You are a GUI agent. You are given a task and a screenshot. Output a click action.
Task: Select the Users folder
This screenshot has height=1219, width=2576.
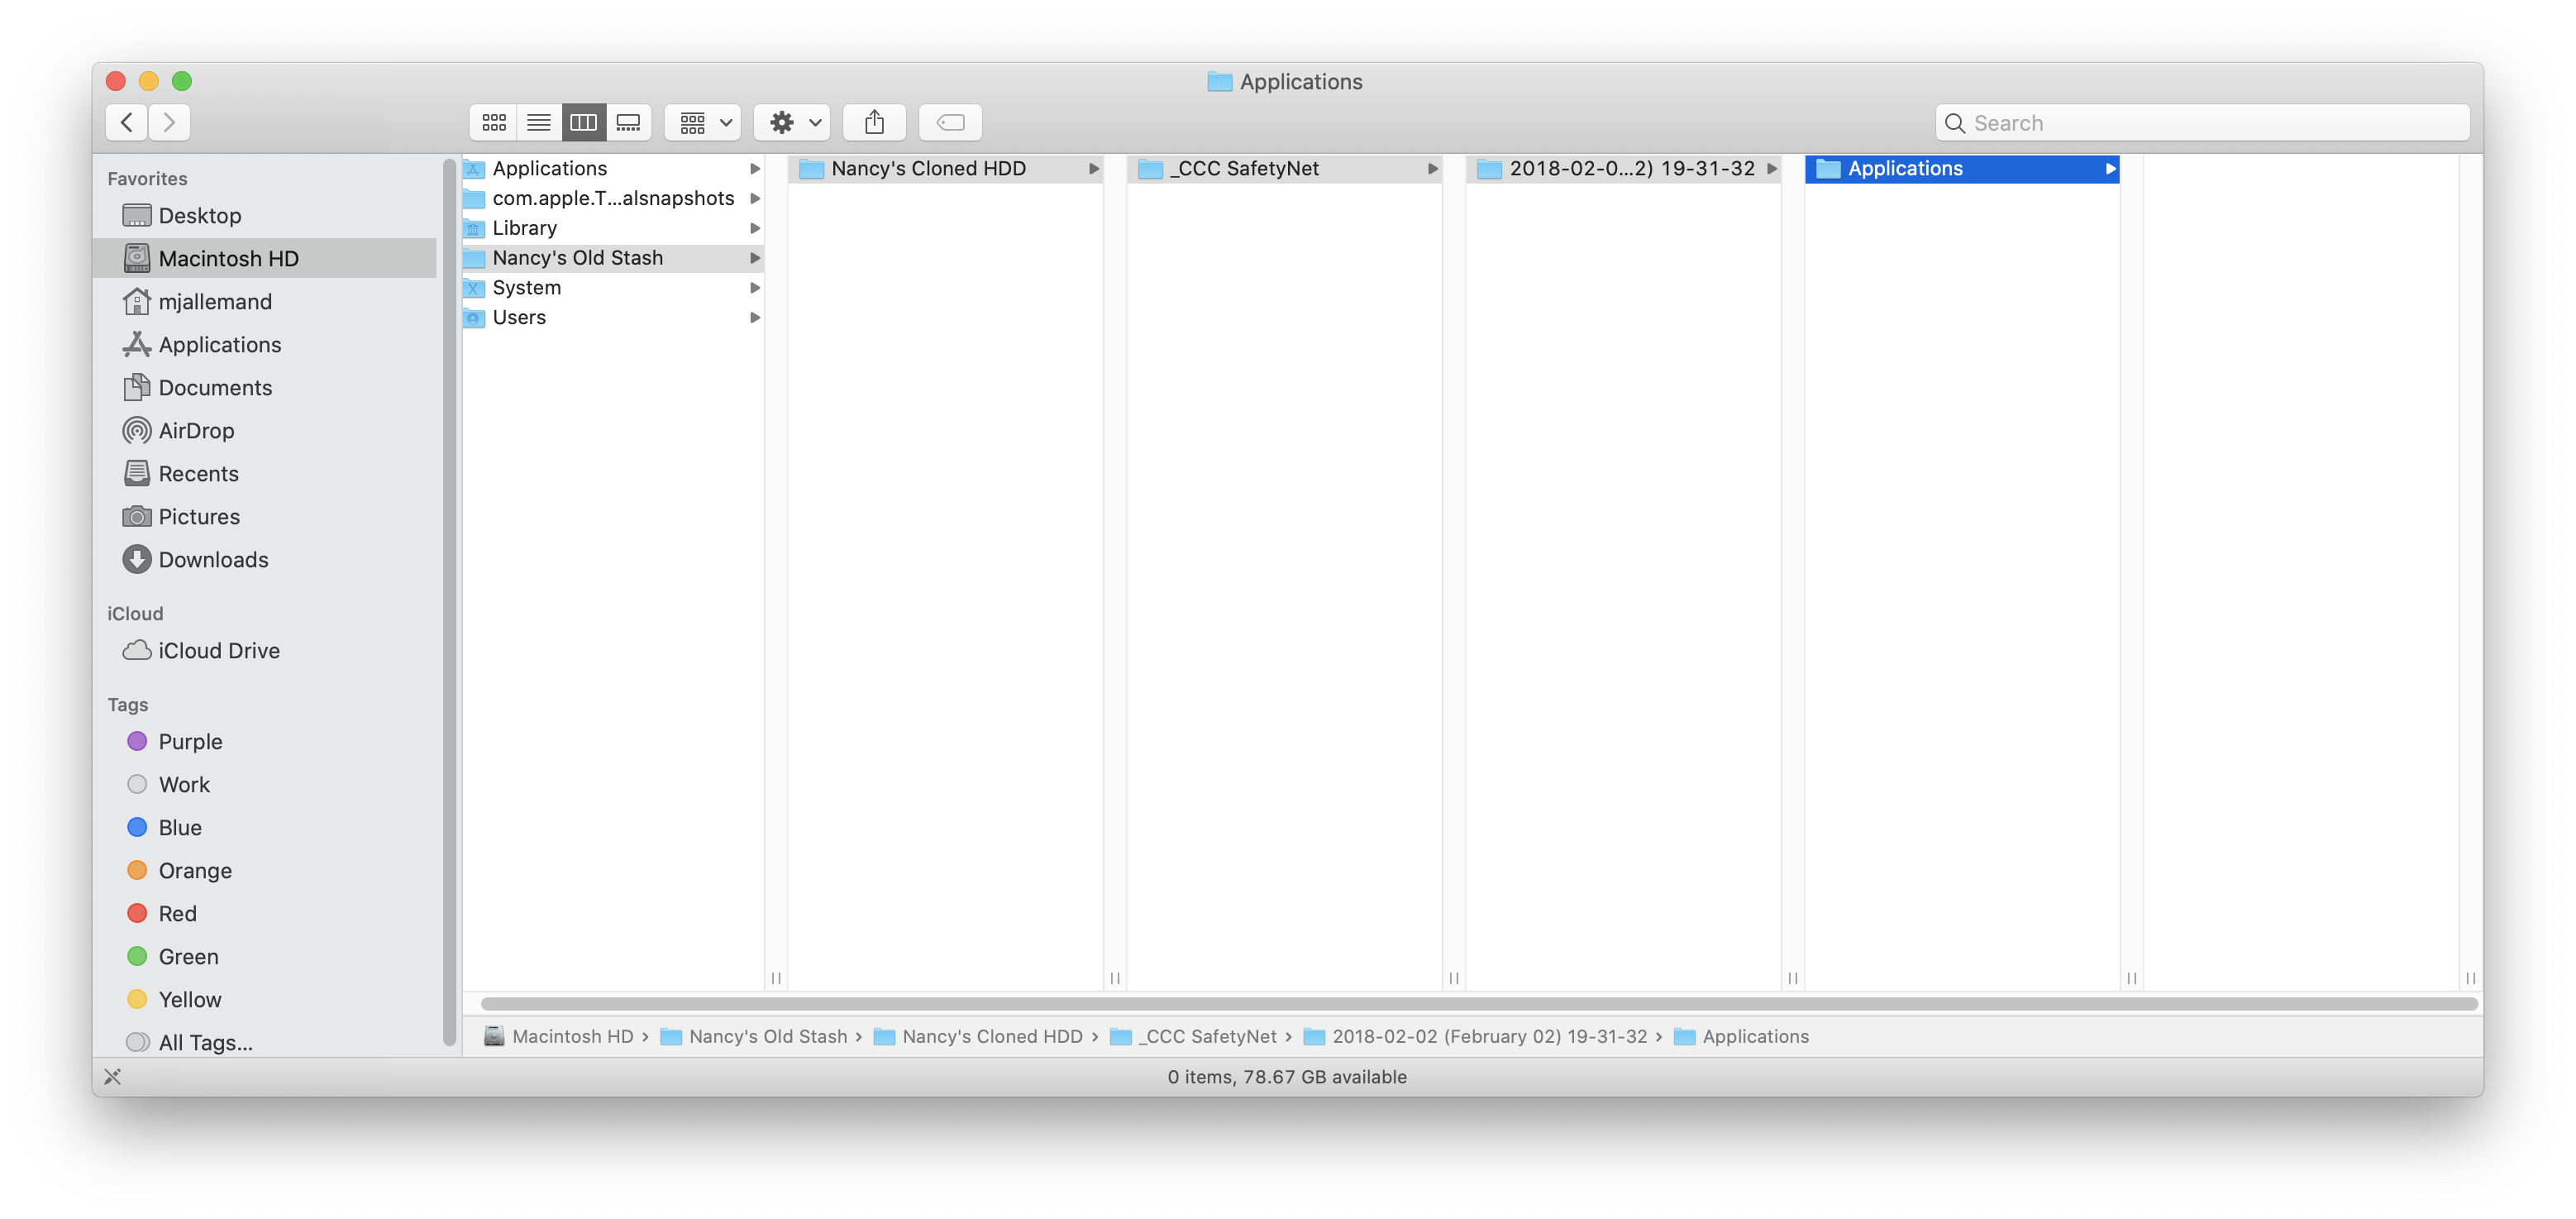click(x=519, y=317)
